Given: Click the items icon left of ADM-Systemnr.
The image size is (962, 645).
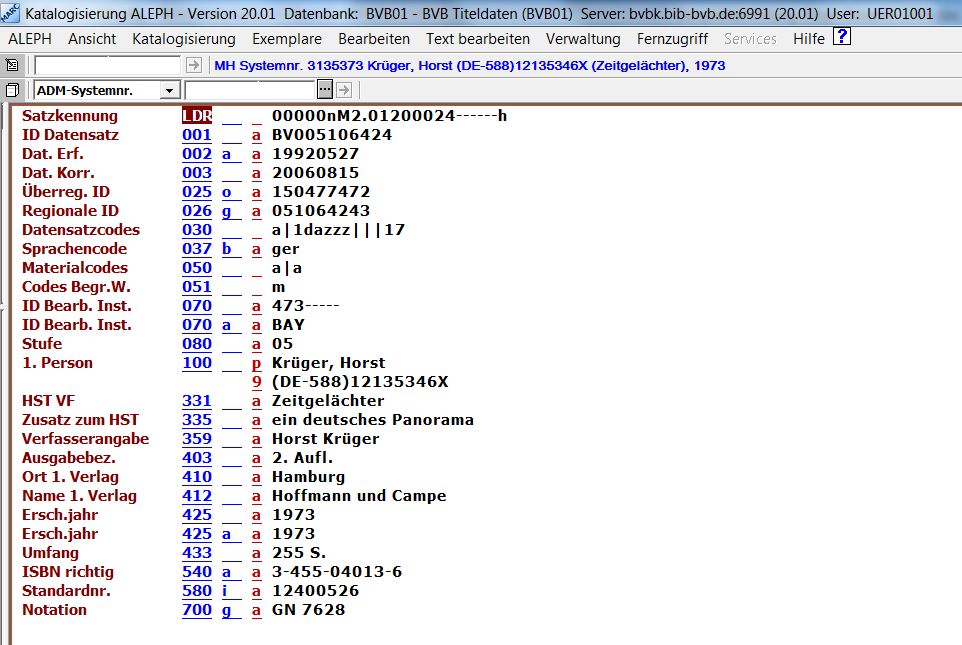Looking at the screenshot, I should click(x=12, y=90).
